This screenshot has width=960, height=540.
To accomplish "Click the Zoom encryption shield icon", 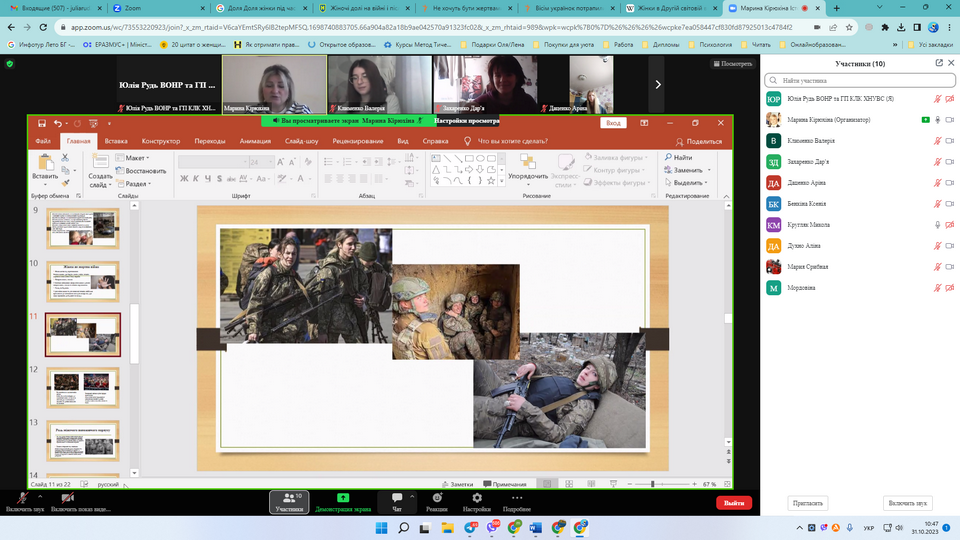I will pyautogui.click(x=10, y=64).
